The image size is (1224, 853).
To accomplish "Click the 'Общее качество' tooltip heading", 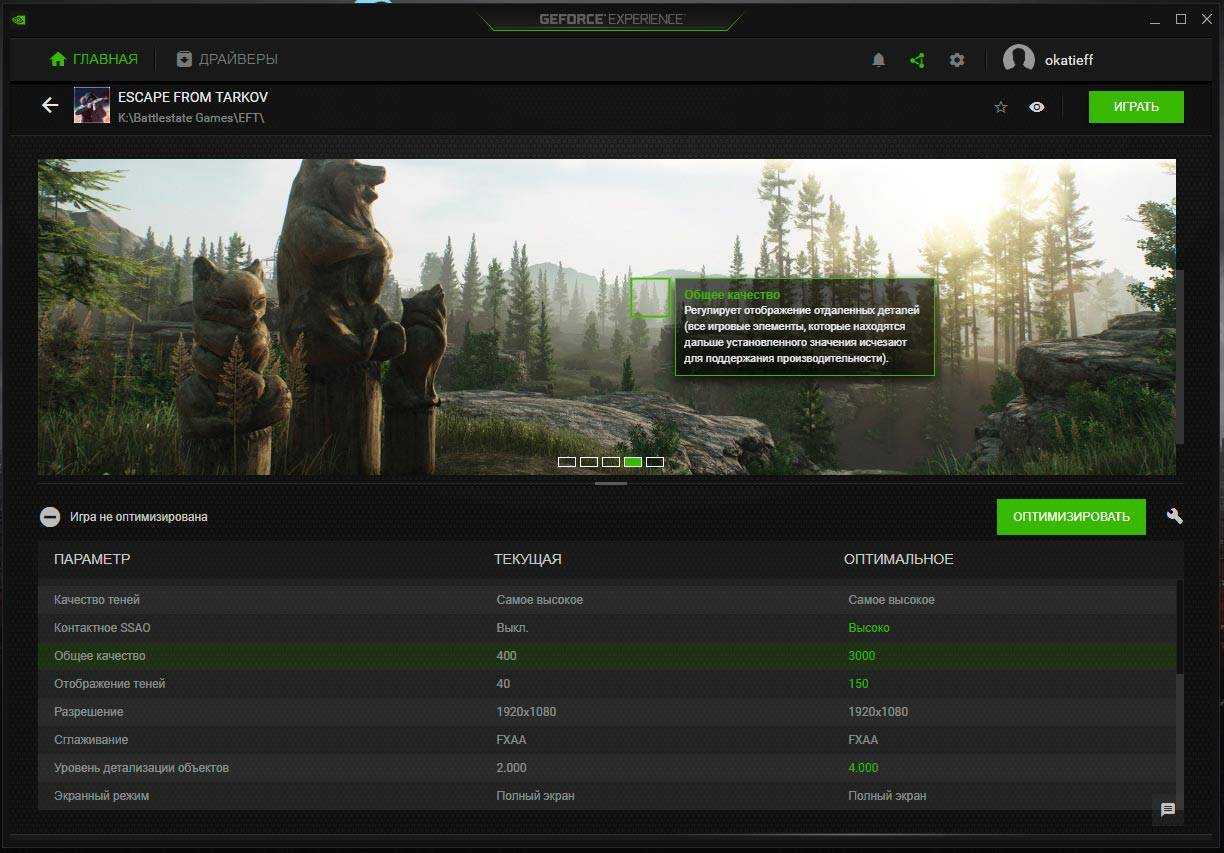I will [x=732, y=295].
